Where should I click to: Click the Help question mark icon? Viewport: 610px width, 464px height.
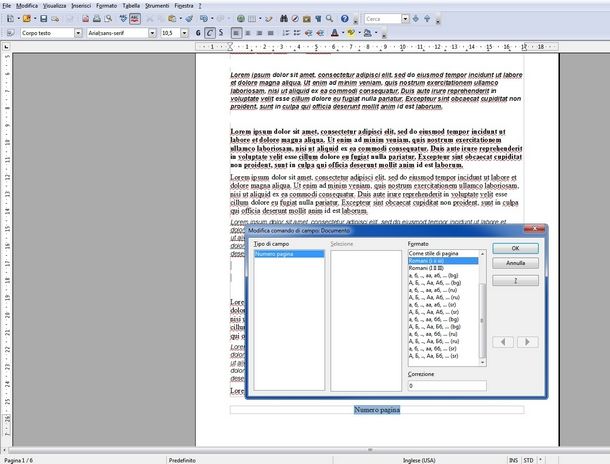(x=345, y=18)
